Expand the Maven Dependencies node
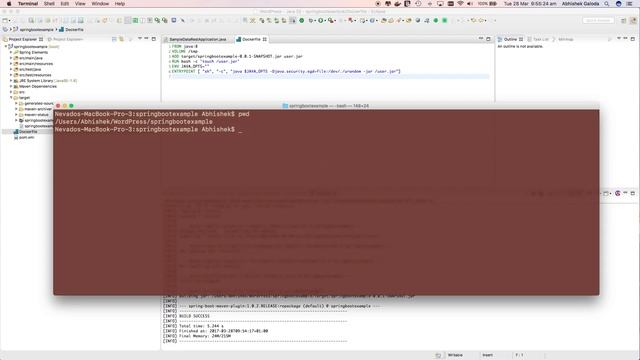 click(x=11, y=87)
